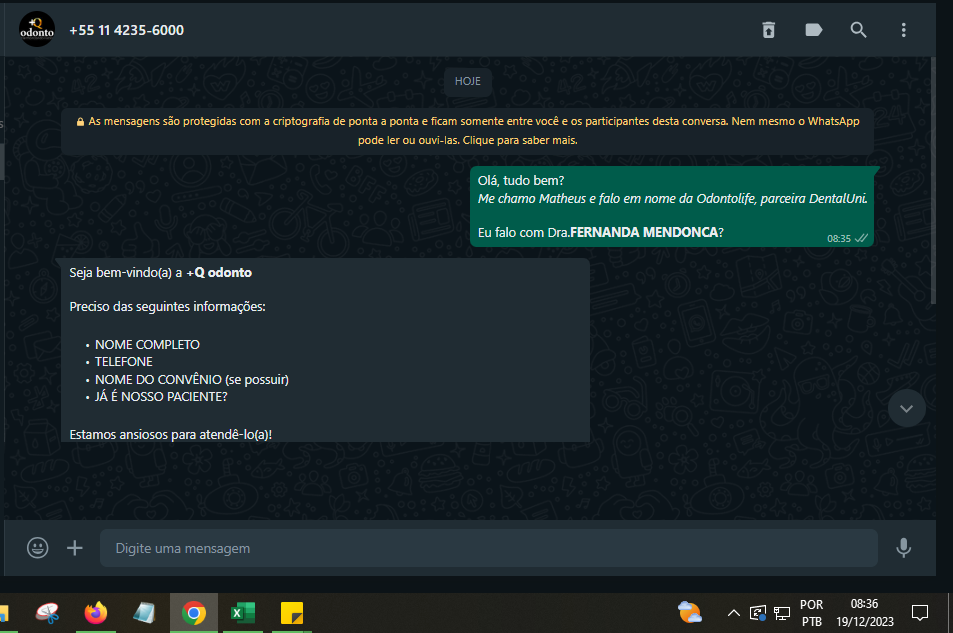Start voice recording with microphone icon
The height and width of the screenshot is (633, 953).
click(904, 548)
